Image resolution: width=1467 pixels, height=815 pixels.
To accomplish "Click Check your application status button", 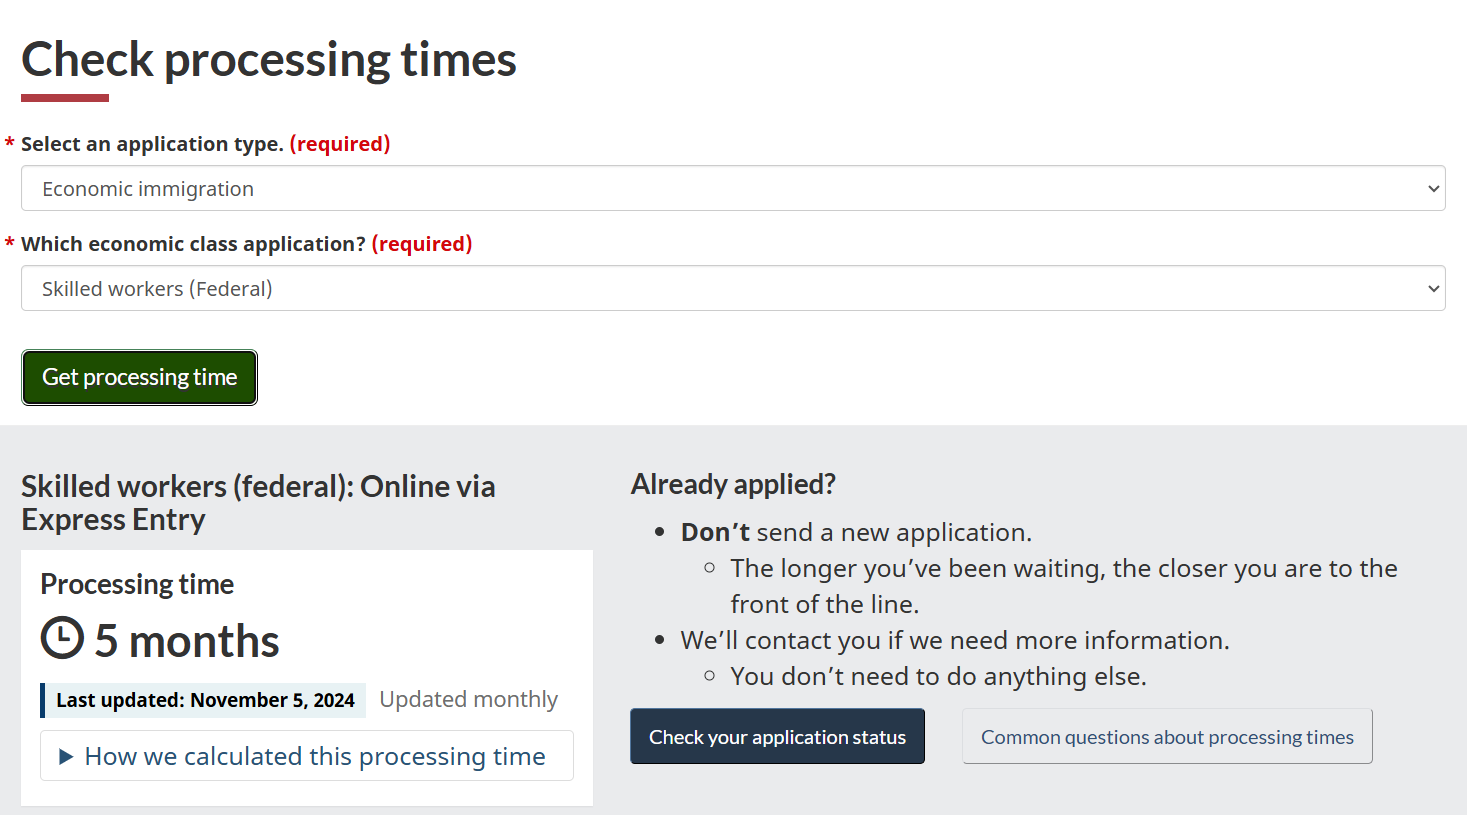I will click(777, 737).
